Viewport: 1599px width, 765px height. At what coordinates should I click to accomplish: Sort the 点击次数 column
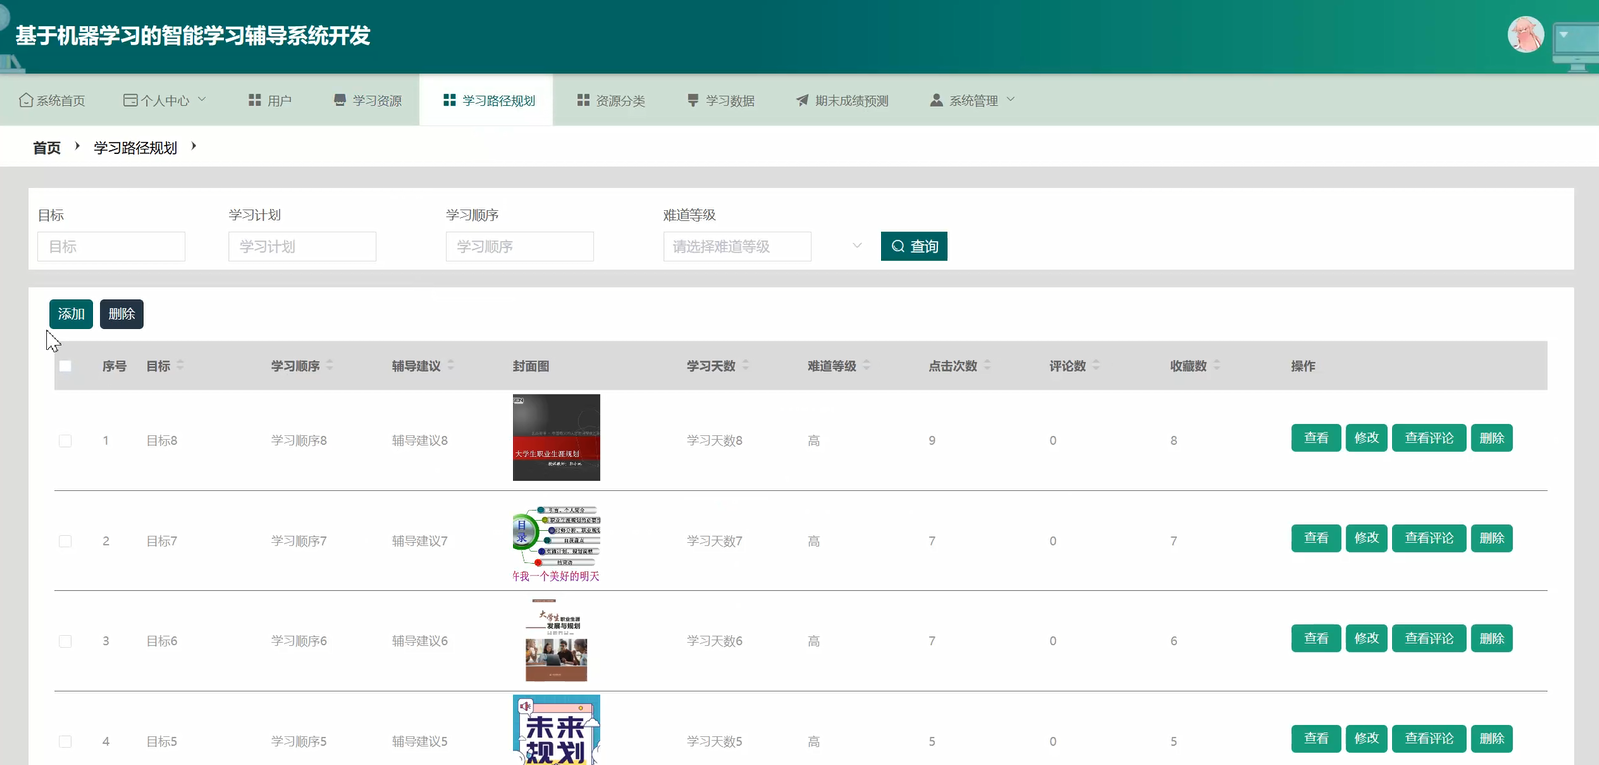[987, 365]
